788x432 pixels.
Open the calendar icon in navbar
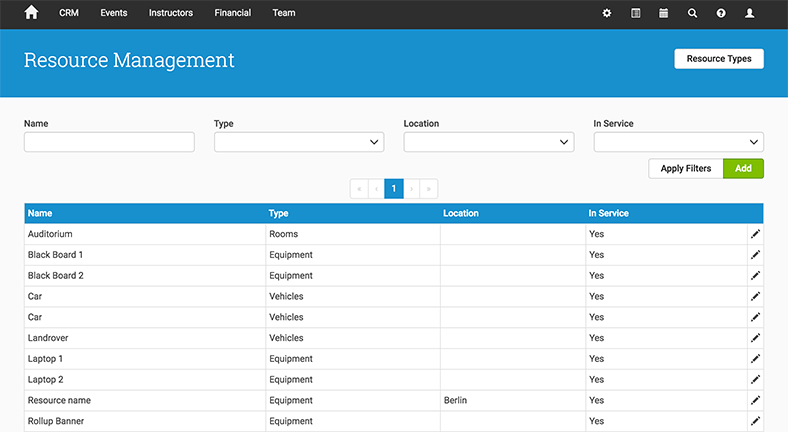click(663, 13)
